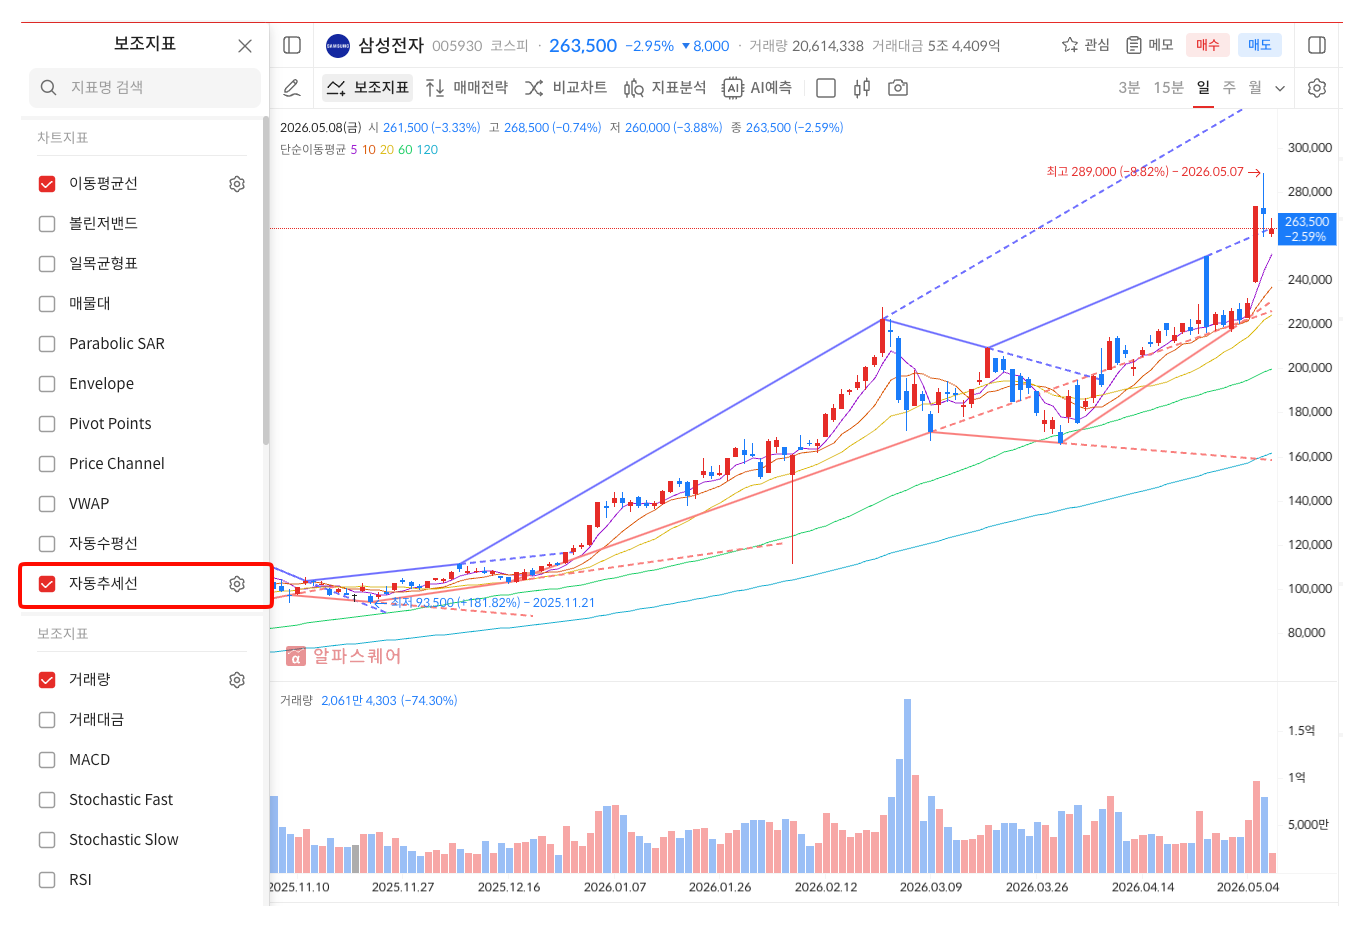Enable the Stochastic Slow checkbox

click(47, 840)
